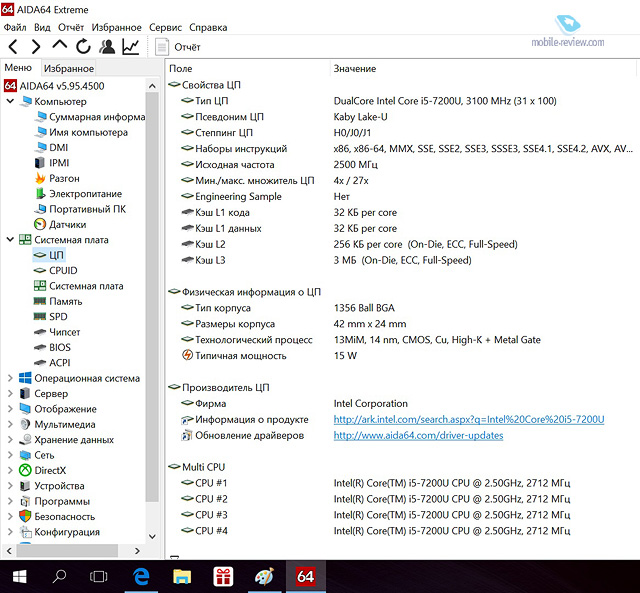This screenshot has width=640, height=593.
Task: Collapse the Системная плата group node
Action: [10, 240]
